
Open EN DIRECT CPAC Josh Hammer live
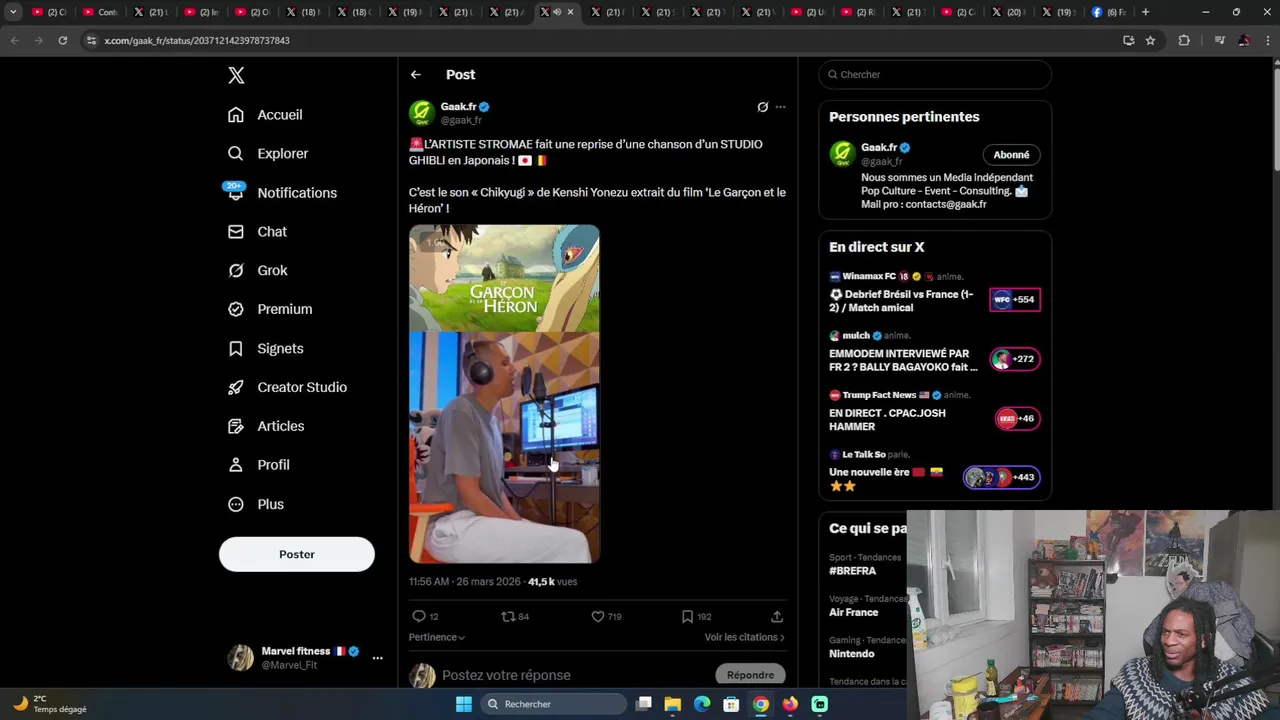coord(935,411)
